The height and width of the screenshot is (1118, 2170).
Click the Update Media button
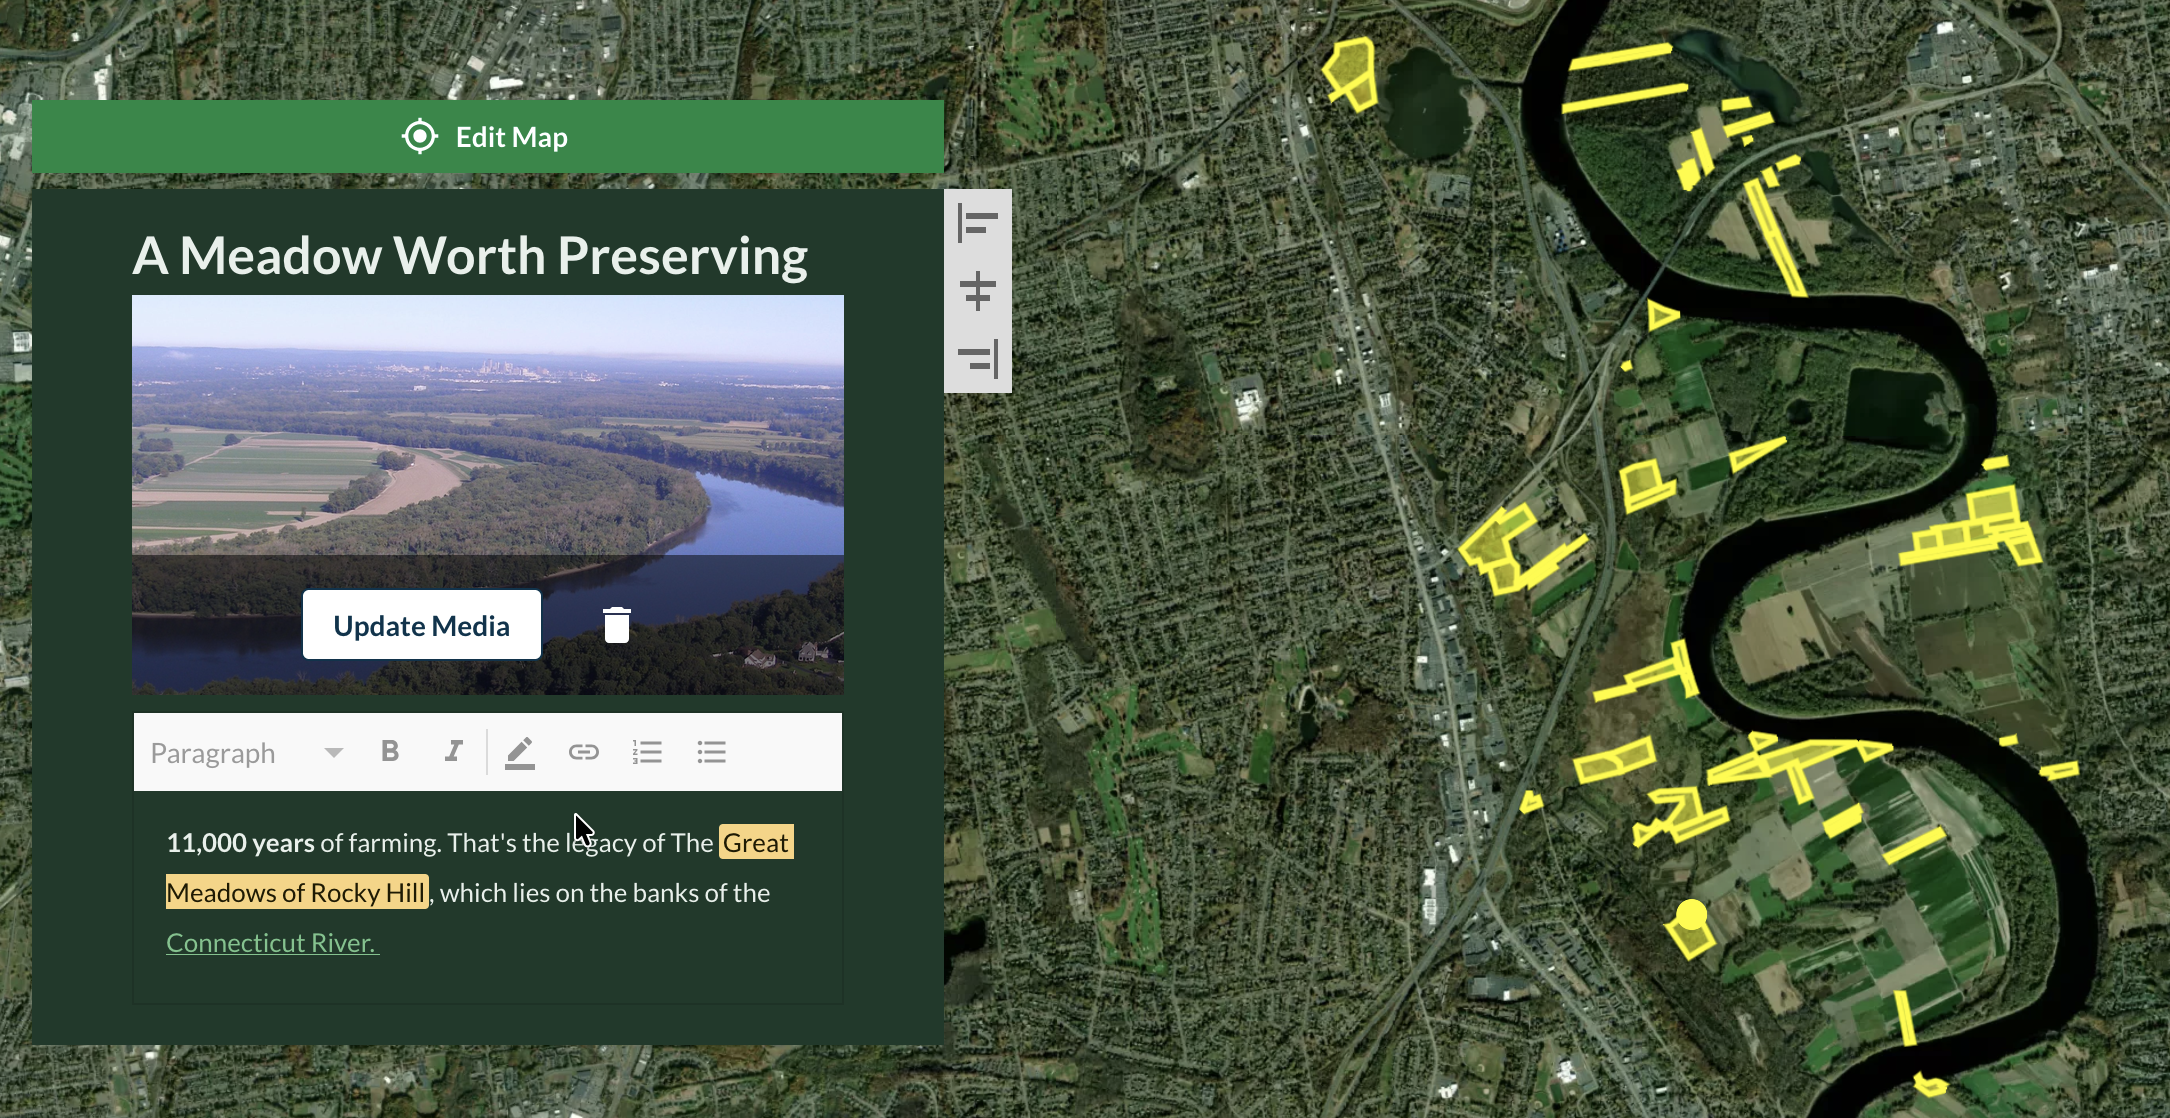[x=422, y=625]
